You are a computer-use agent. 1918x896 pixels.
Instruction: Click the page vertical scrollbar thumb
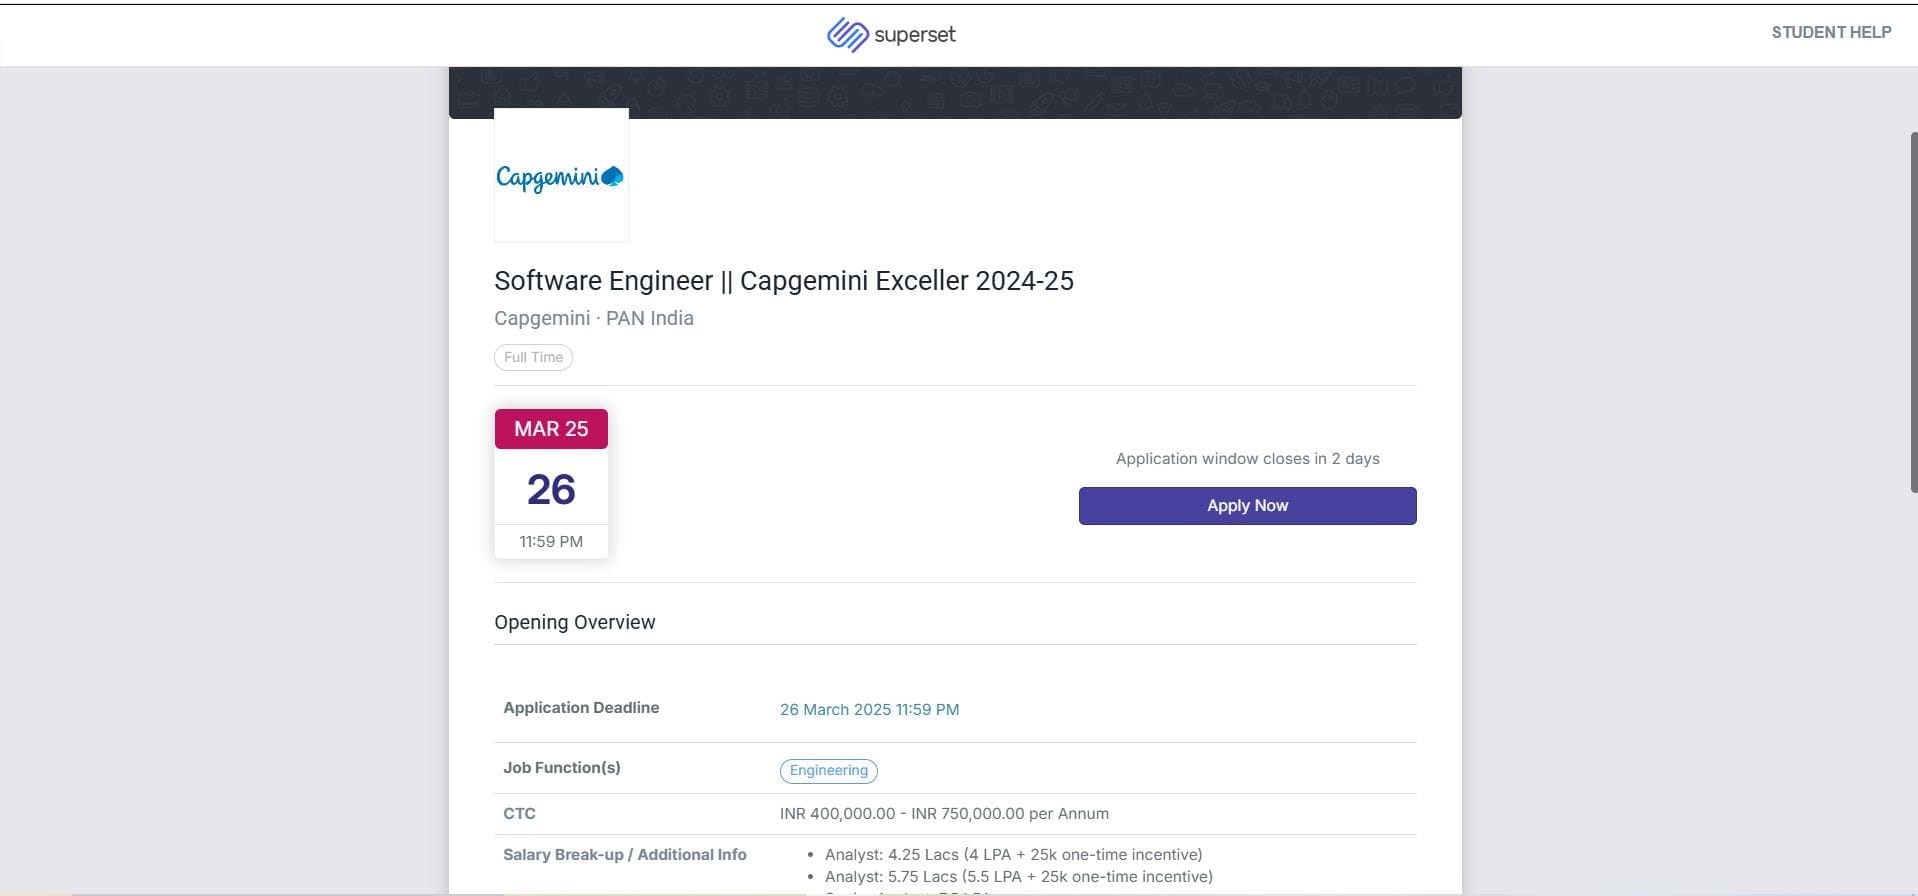1913,311
